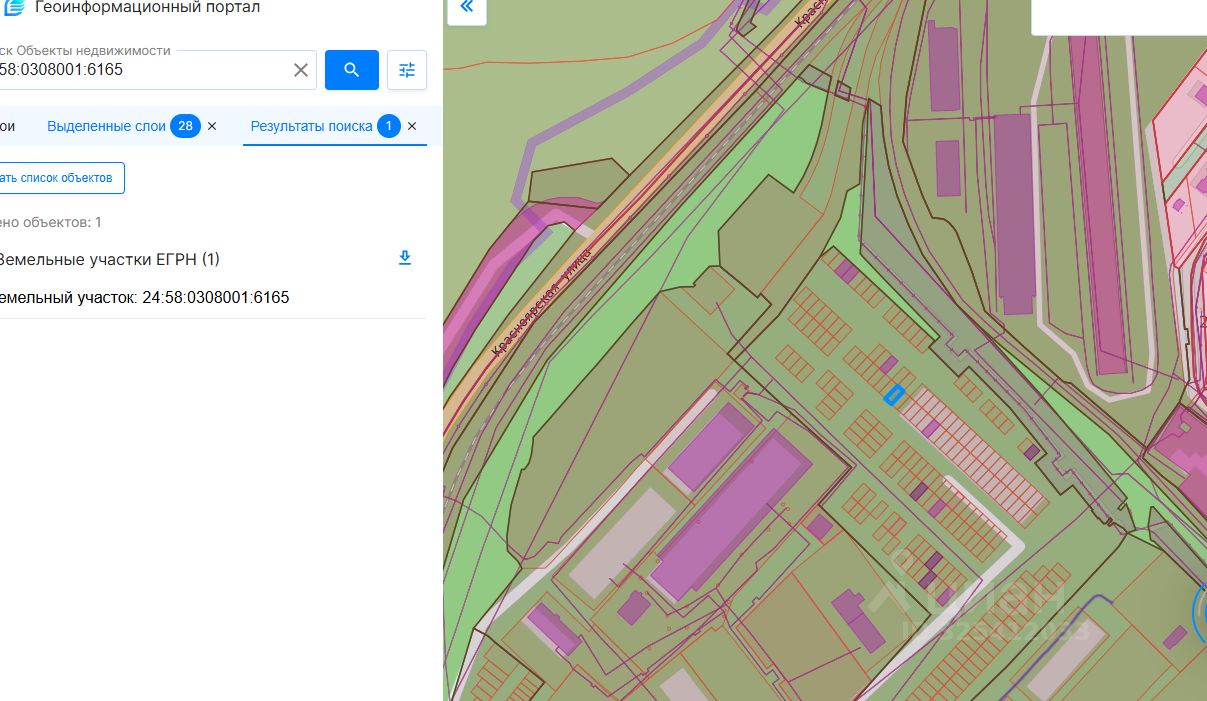
Task: Open result Земельный участок 24:58:0308001:6165
Action: pos(144,298)
